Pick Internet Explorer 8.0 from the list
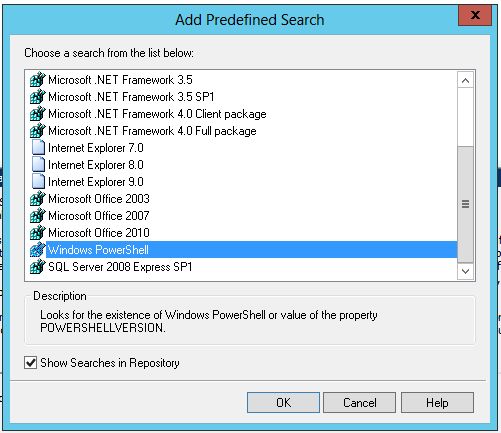 point(96,165)
